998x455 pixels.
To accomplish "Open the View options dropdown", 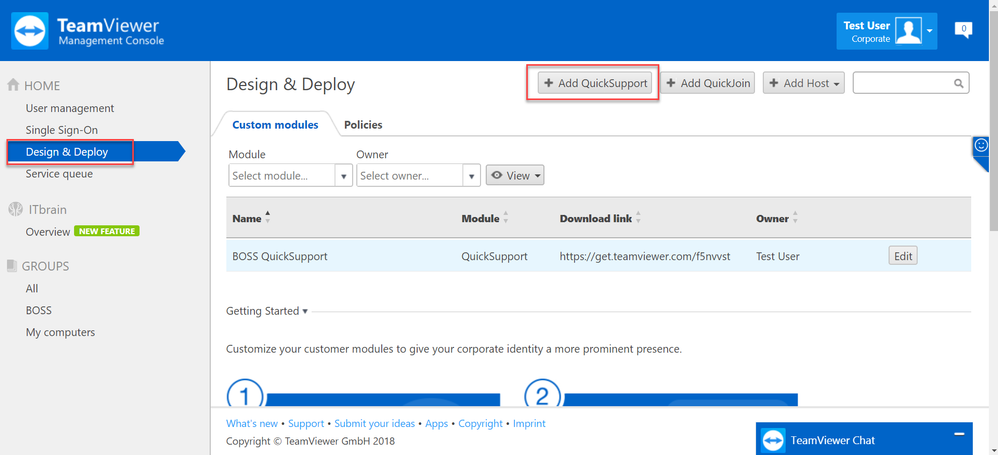I will point(515,176).
